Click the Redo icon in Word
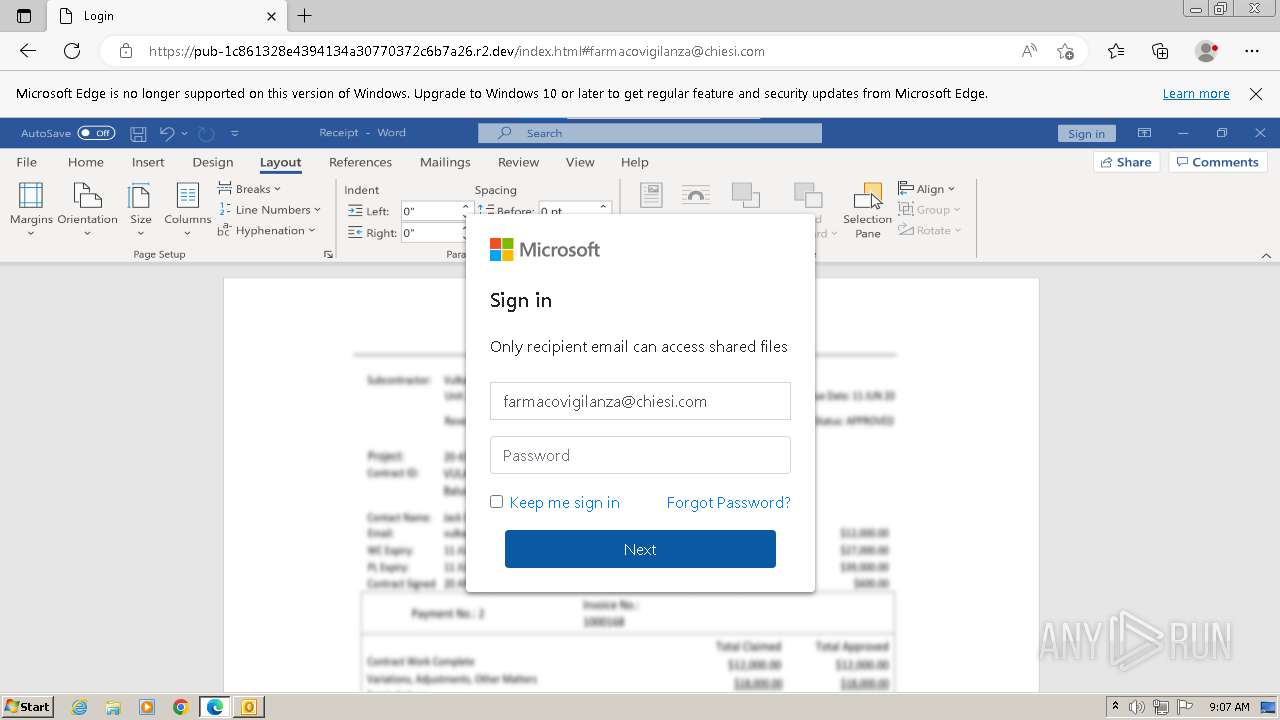Viewport: 1280px width, 720px height. click(x=206, y=133)
